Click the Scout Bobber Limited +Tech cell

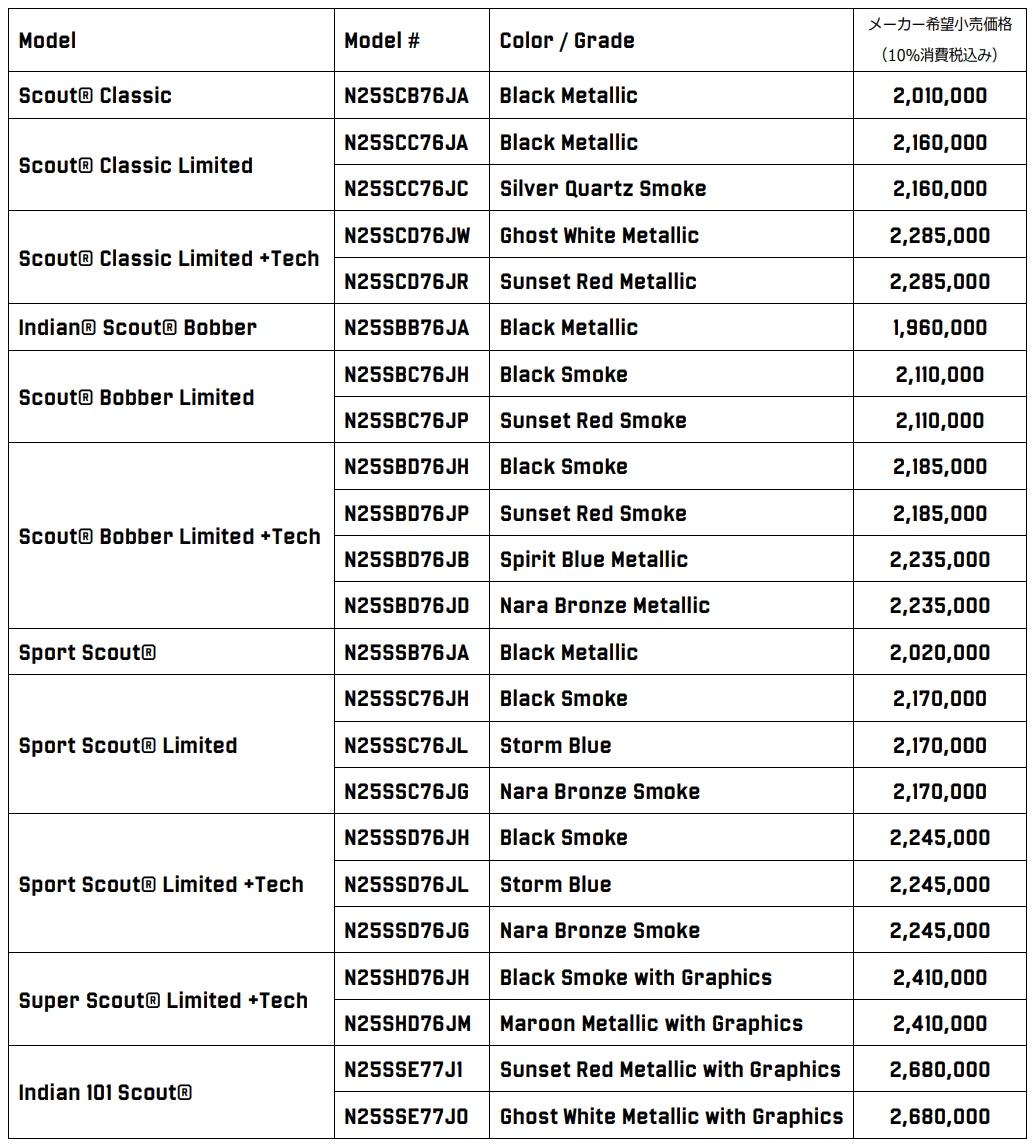point(171,536)
